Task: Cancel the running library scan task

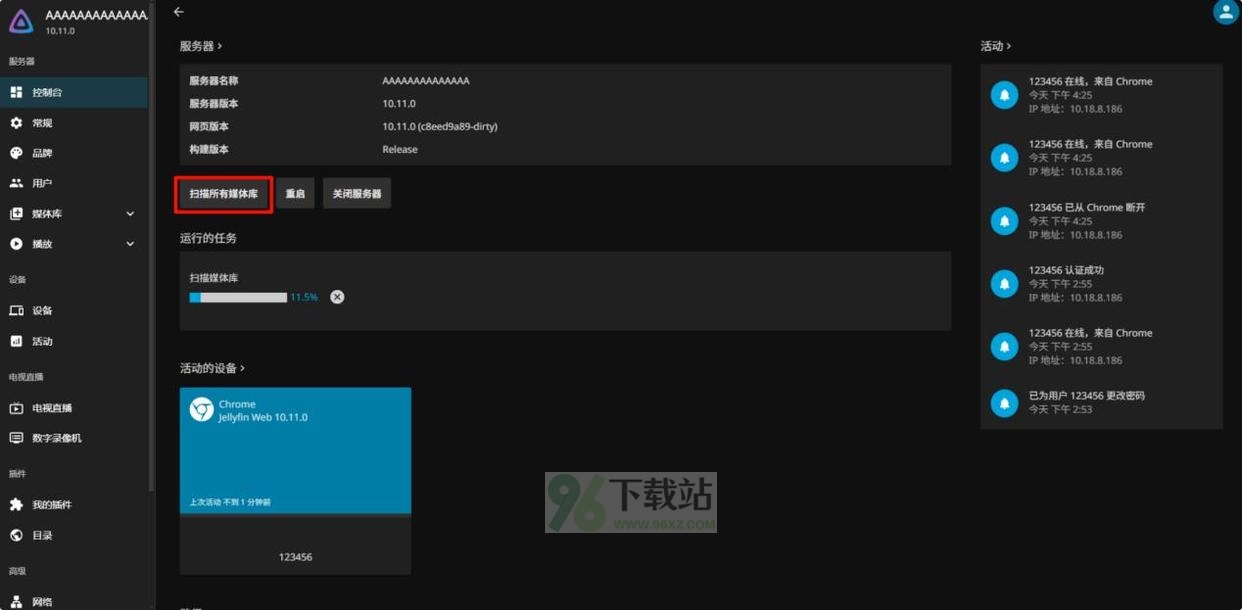Action: click(x=337, y=297)
